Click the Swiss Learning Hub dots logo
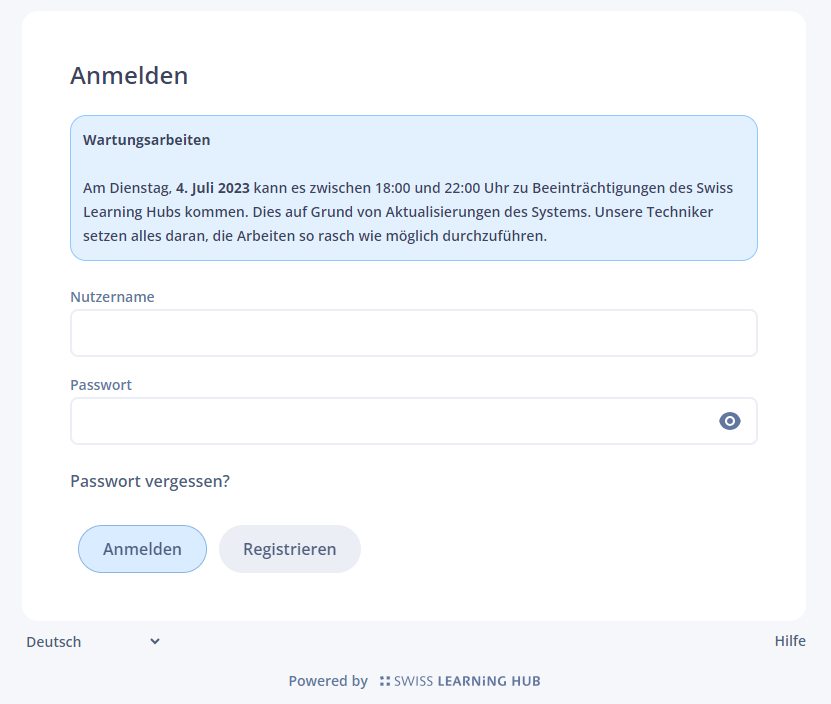831x704 pixels. [x=385, y=682]
